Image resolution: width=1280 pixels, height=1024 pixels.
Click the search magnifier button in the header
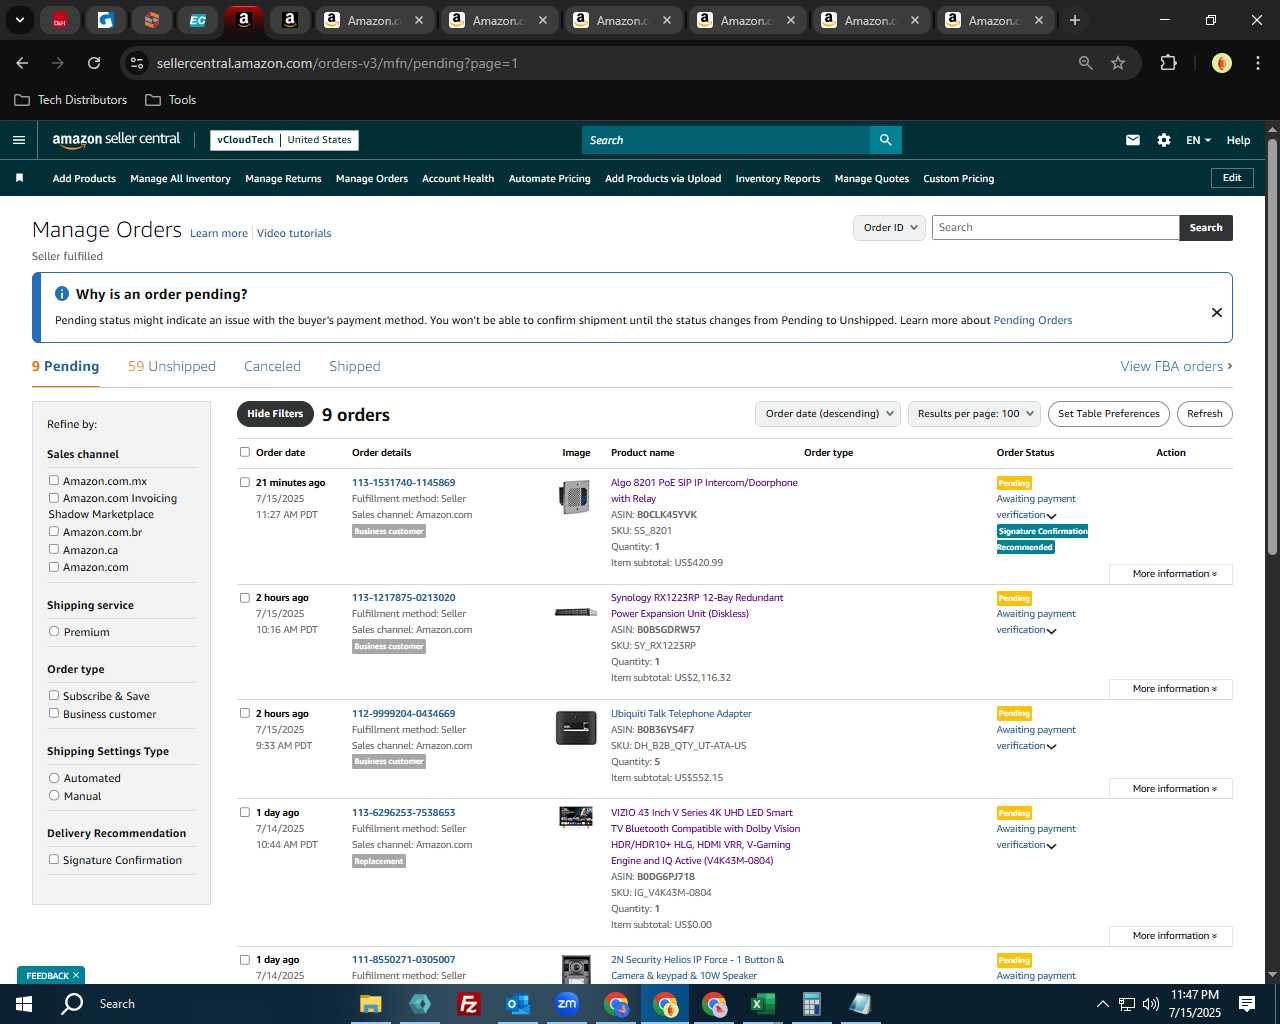[885, 140]
